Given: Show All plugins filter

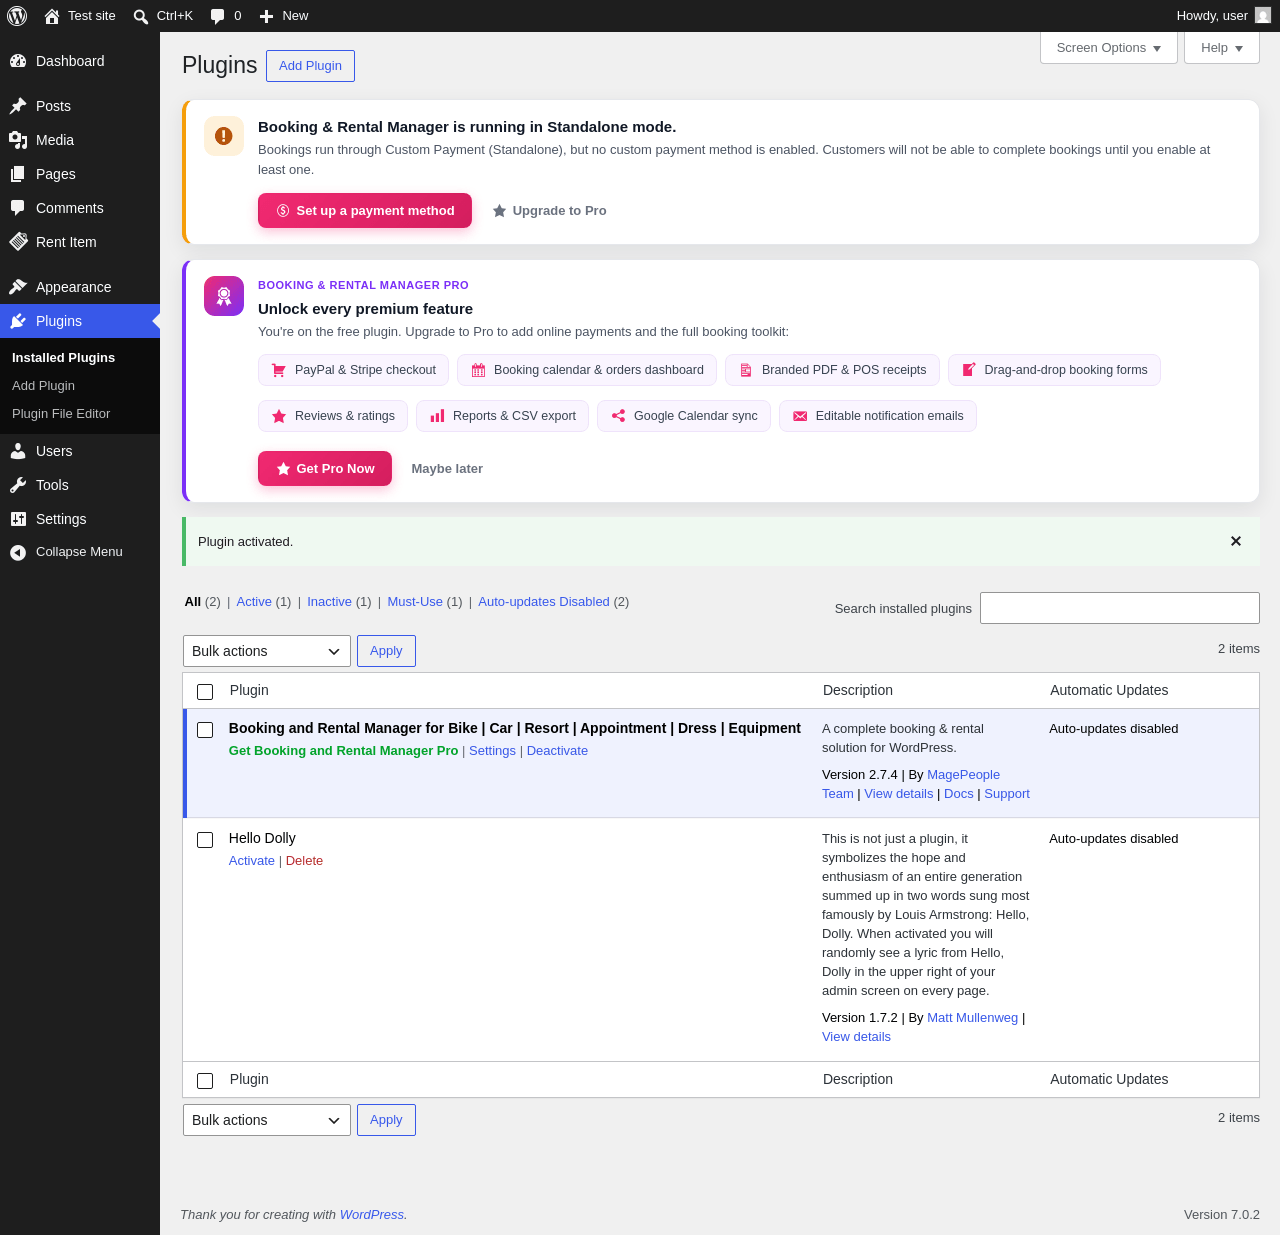Looking at the screenshot, I should [193, 602].
